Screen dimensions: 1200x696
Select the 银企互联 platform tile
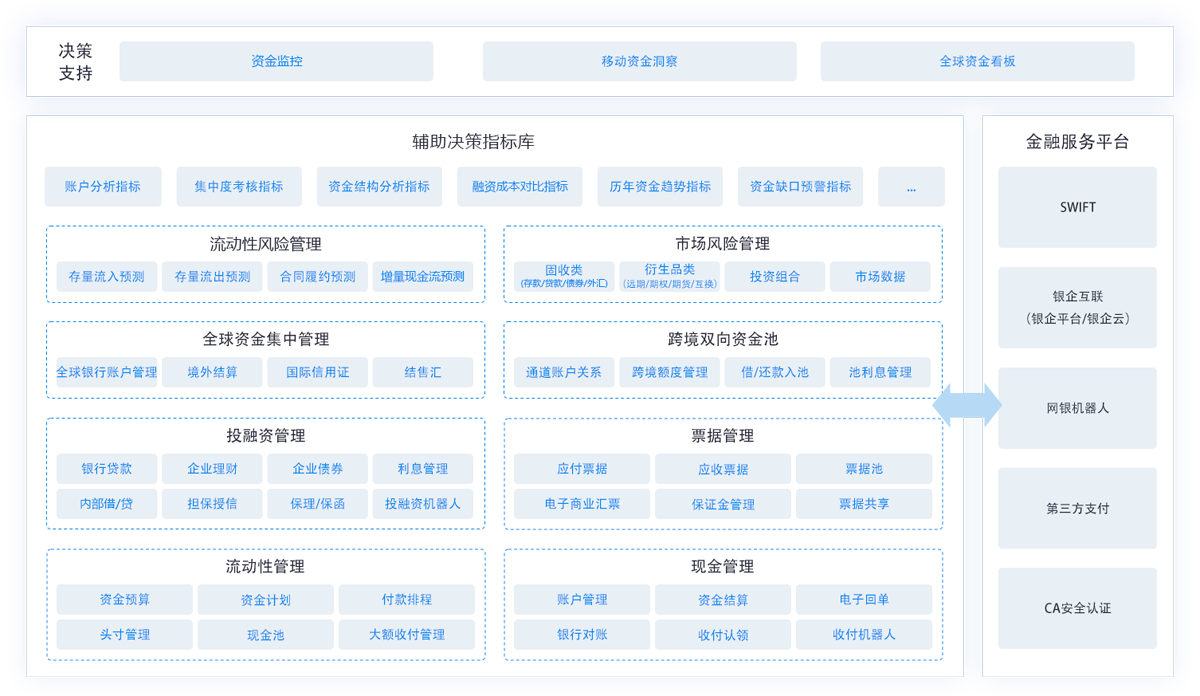point(1077,307)
